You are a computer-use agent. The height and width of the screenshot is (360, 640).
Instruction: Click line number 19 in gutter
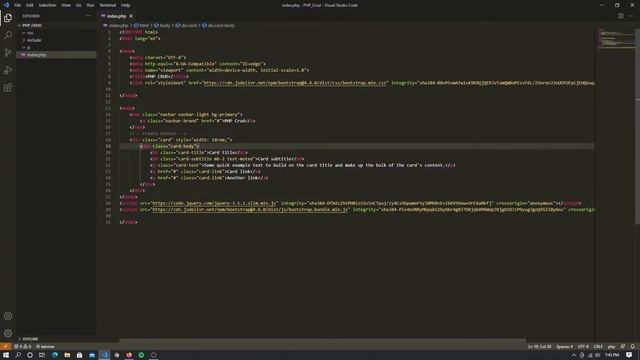tap(108, 146)
